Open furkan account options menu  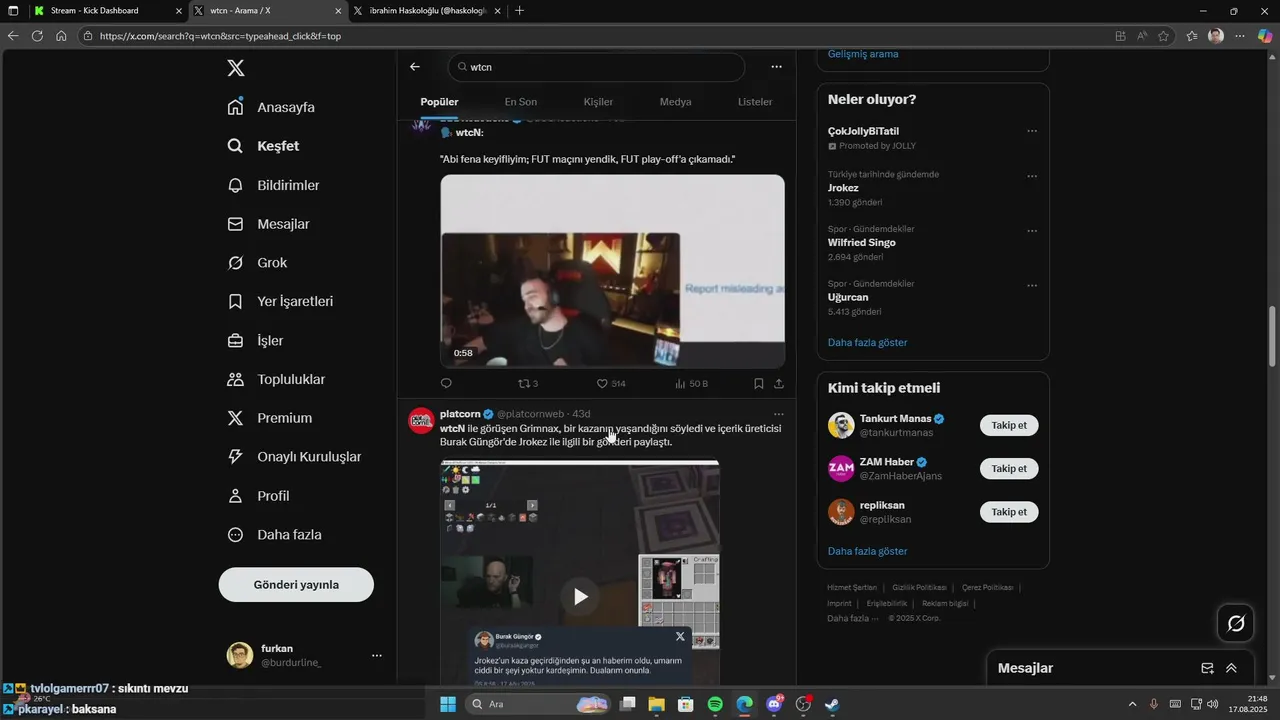[377, 655]
